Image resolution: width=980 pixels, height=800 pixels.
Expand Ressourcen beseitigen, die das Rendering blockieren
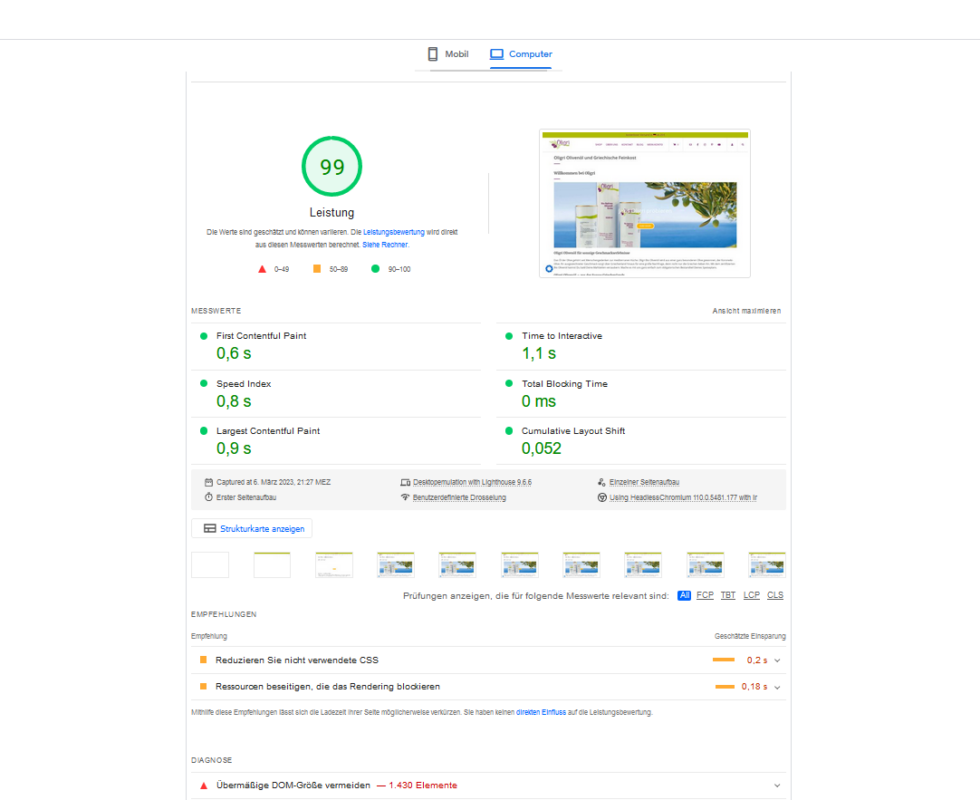click(x=488, y=687)
